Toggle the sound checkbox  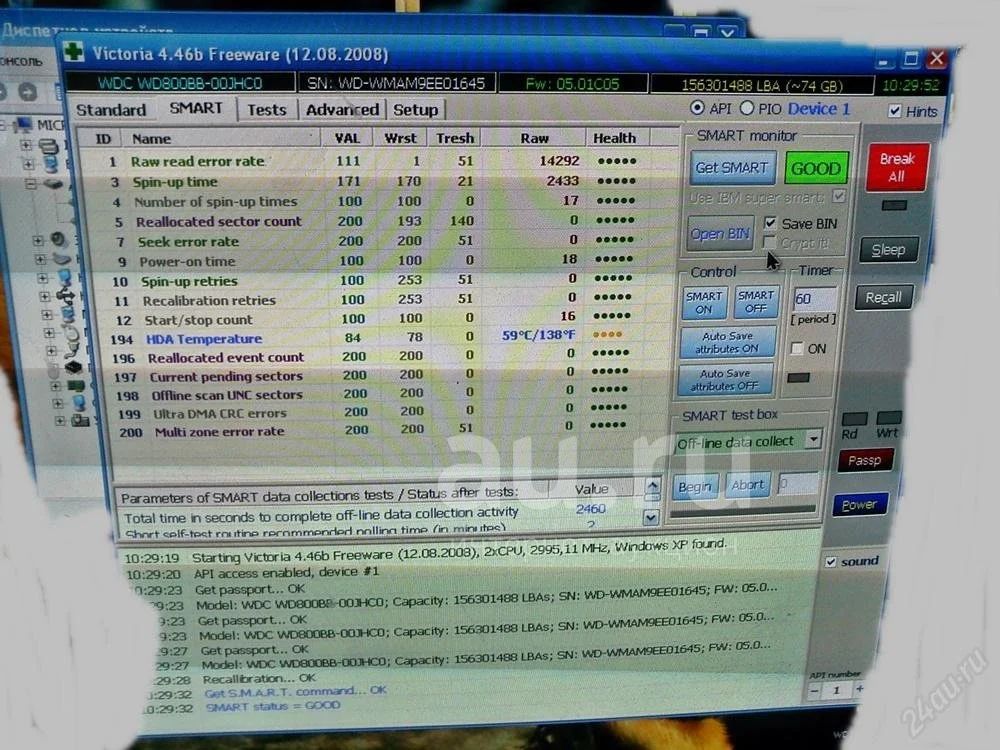pyautogui.click(x=830, y=562)
